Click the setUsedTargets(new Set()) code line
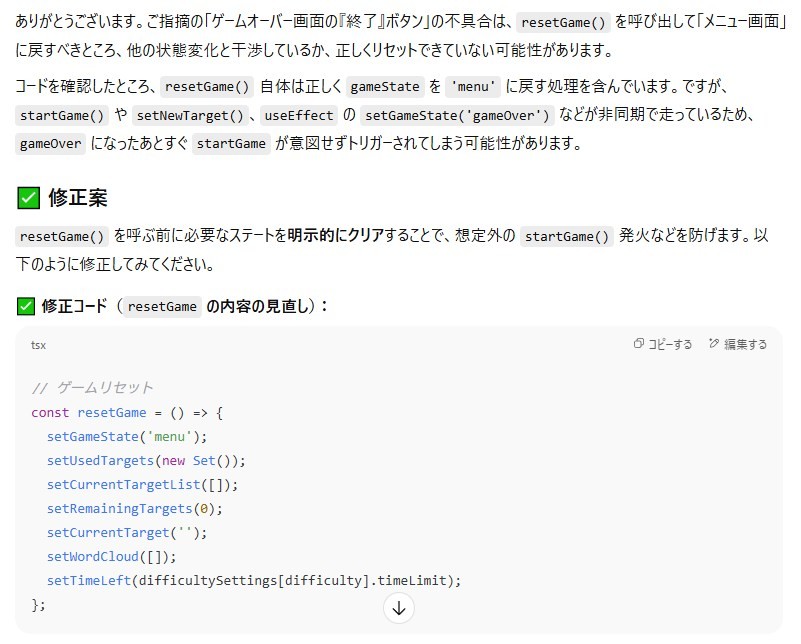801x644 pixels. [146, 460]
